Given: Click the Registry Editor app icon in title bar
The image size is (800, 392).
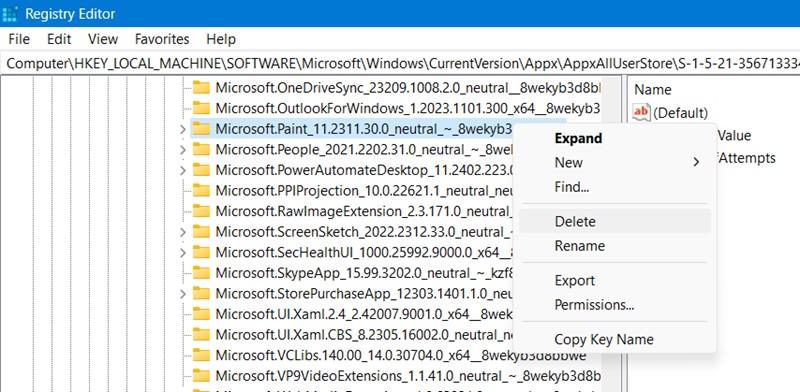Looking at the screenshot, I should tap(10, 14).
